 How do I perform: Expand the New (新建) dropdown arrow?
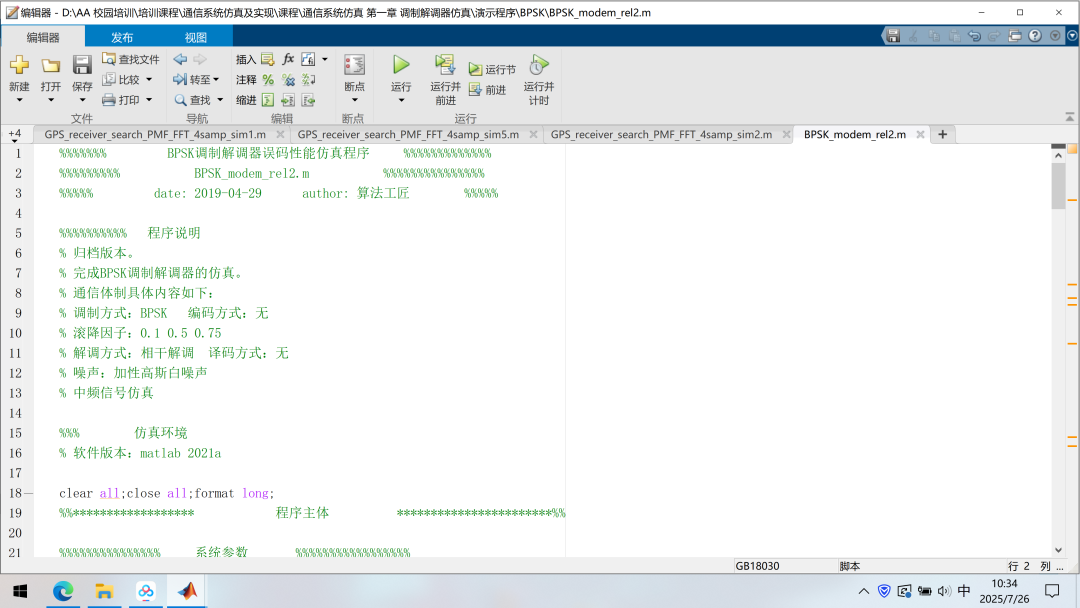[19, 101]
